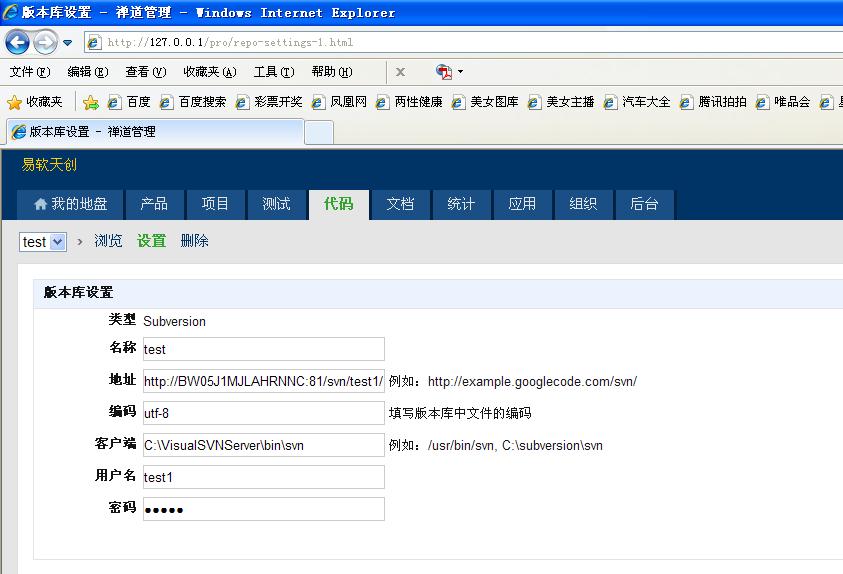Click the 易软天创 company name

(49, 164)
